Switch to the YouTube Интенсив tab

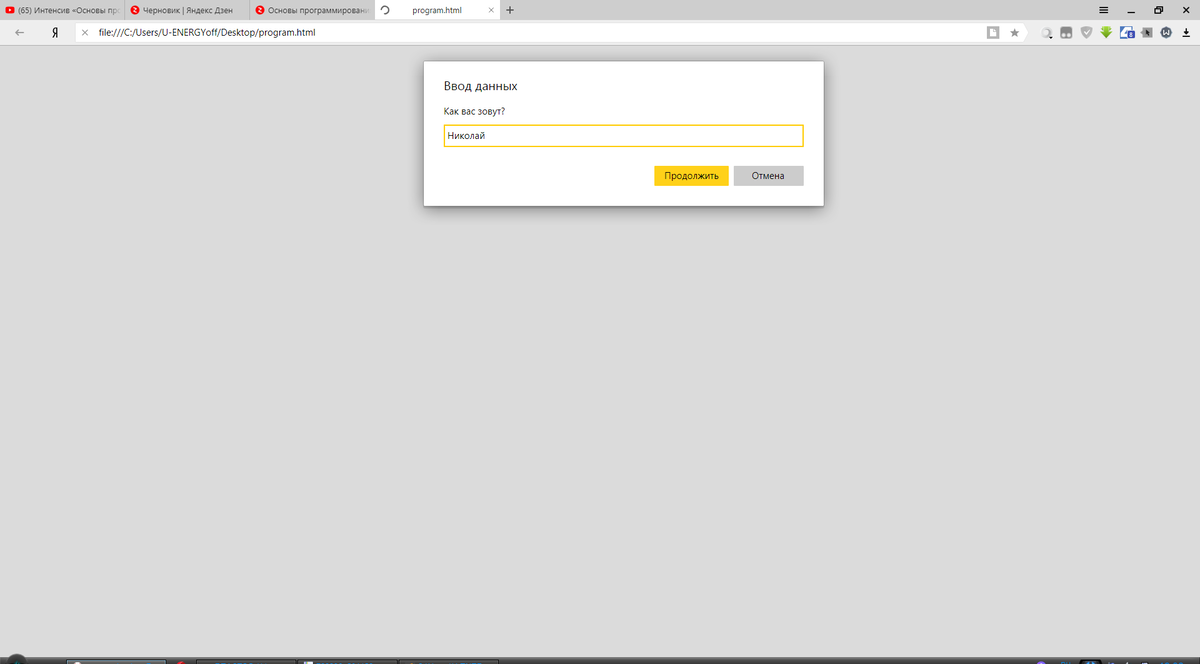[x=62, y=9]
